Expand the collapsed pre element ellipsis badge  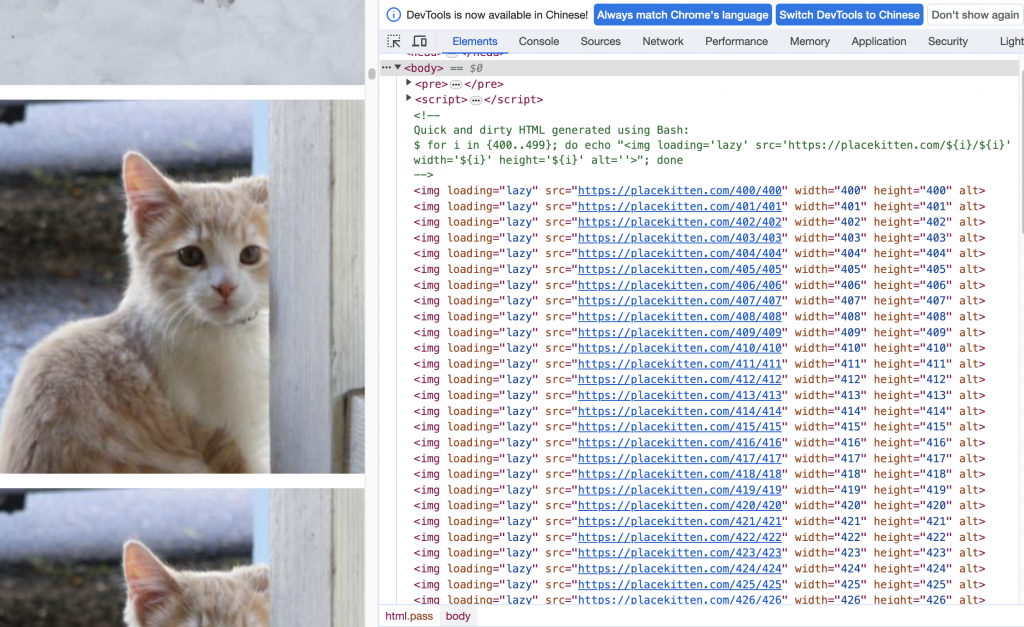point(456,84)
